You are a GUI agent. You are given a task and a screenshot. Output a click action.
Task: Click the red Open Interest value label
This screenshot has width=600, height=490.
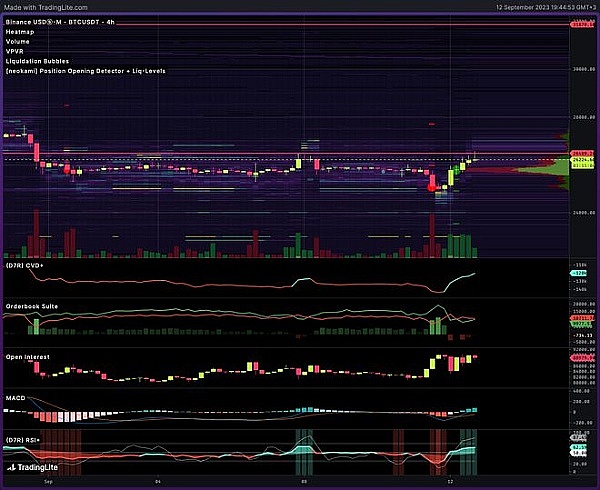[581, 357]
